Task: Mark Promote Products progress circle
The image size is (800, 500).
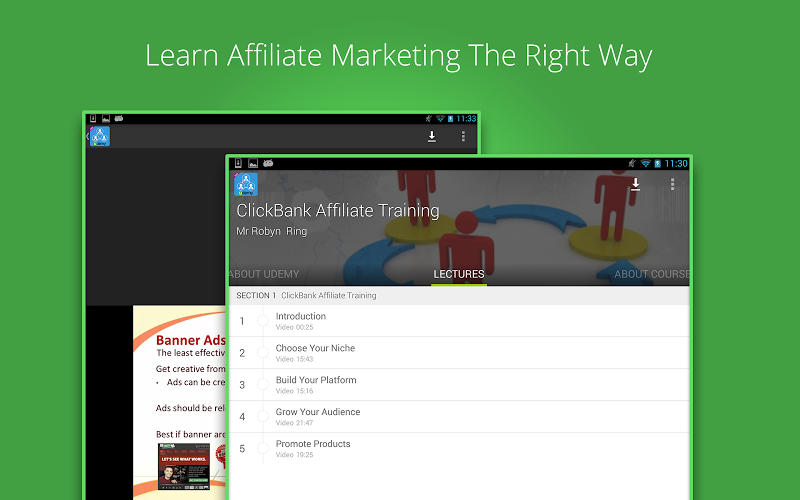Action: pyautogui.click(x=263, y=448)
